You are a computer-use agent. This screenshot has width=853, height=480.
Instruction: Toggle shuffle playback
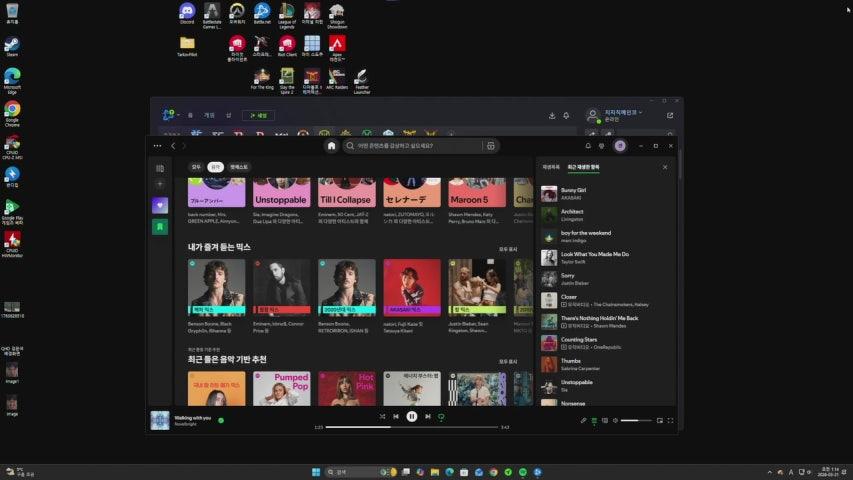coord(382,416)
